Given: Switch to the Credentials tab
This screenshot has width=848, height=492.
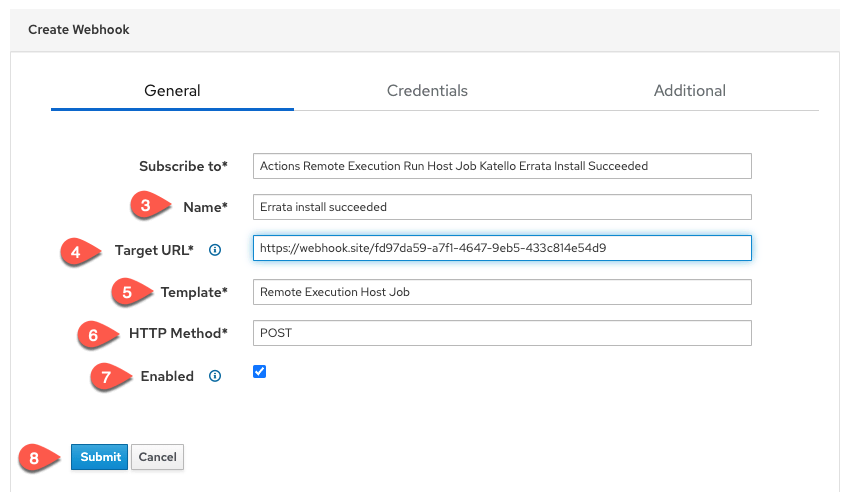Looking at the screenshot, I should coord(427,90).
